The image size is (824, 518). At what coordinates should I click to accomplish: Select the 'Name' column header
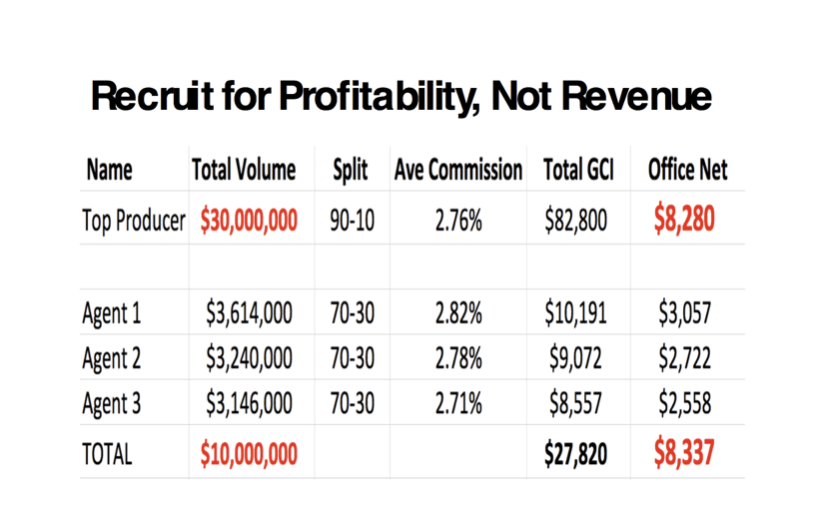[110, 170]
